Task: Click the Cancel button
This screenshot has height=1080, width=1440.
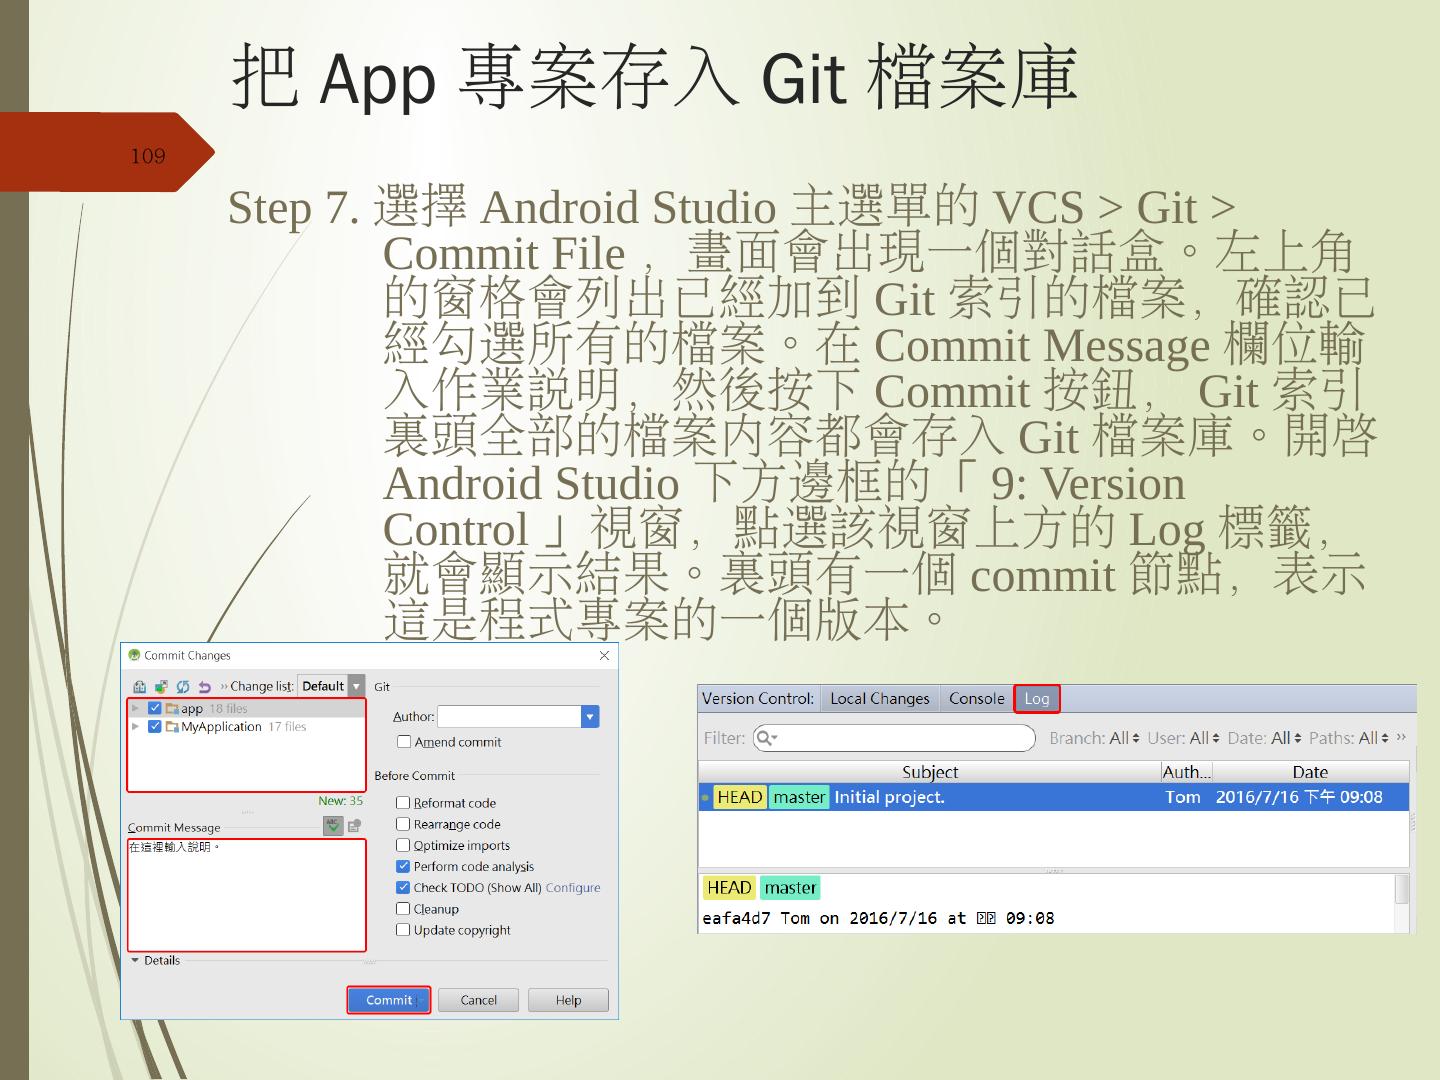Action: (479, 1000)
